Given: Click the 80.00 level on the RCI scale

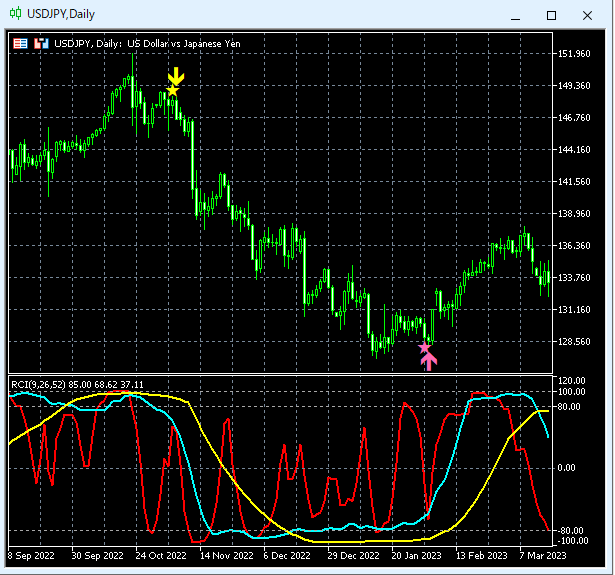Looking at the screenshot, I should (x=569, y=407).
